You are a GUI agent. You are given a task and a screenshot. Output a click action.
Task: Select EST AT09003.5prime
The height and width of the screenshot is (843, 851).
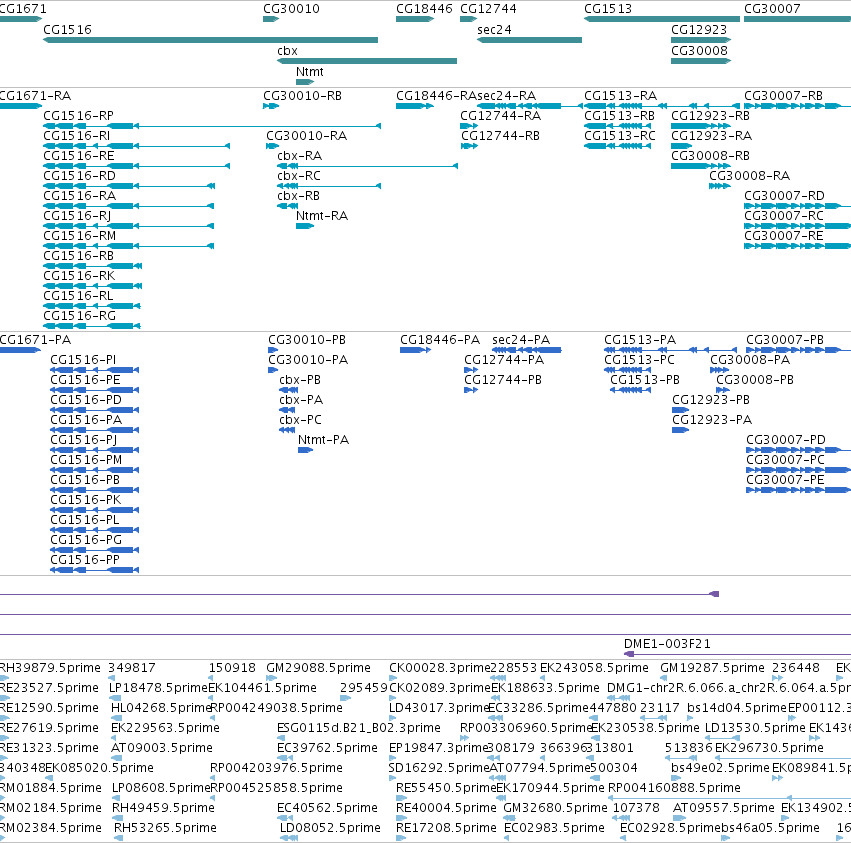click(162, 748)
